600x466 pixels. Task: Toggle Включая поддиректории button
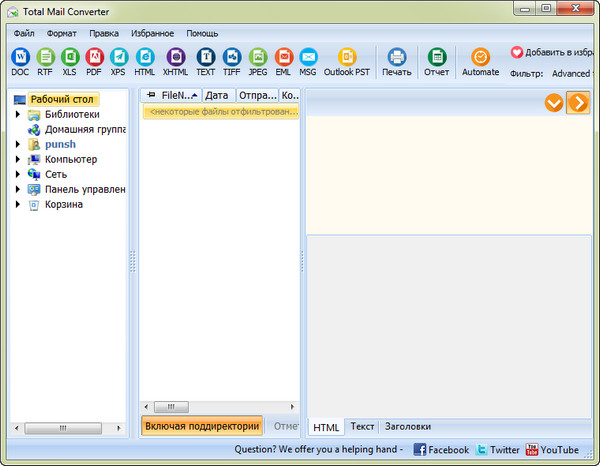click(202, 426)
